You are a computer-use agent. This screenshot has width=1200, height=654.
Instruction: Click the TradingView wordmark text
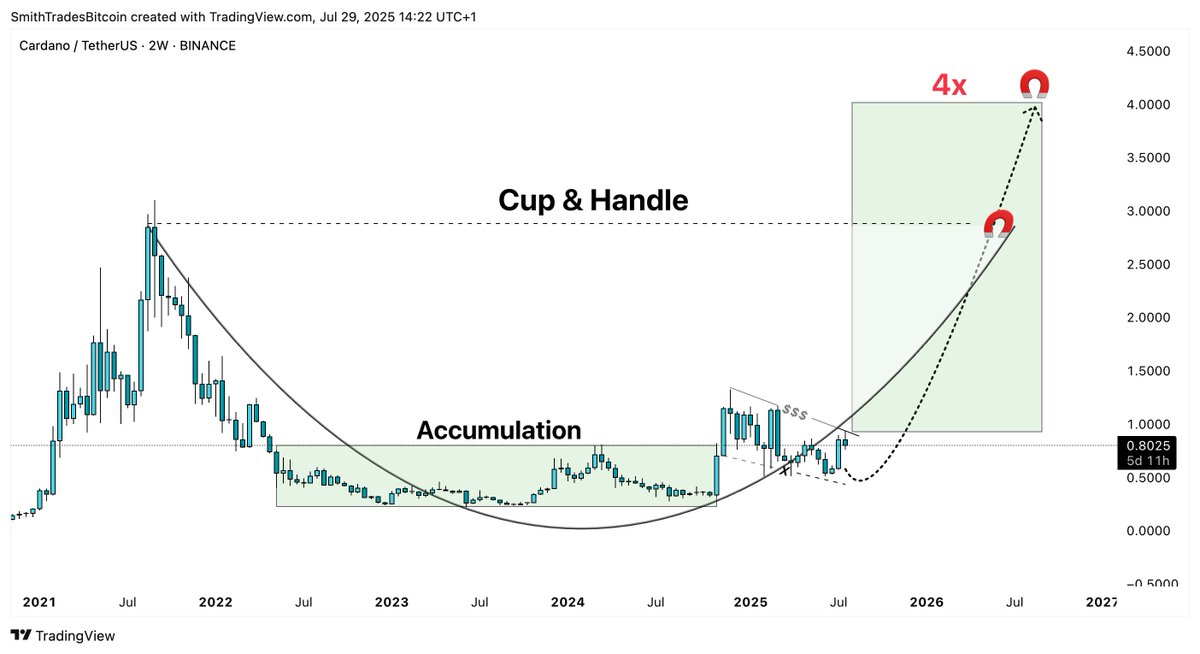(x=75, y=636)
